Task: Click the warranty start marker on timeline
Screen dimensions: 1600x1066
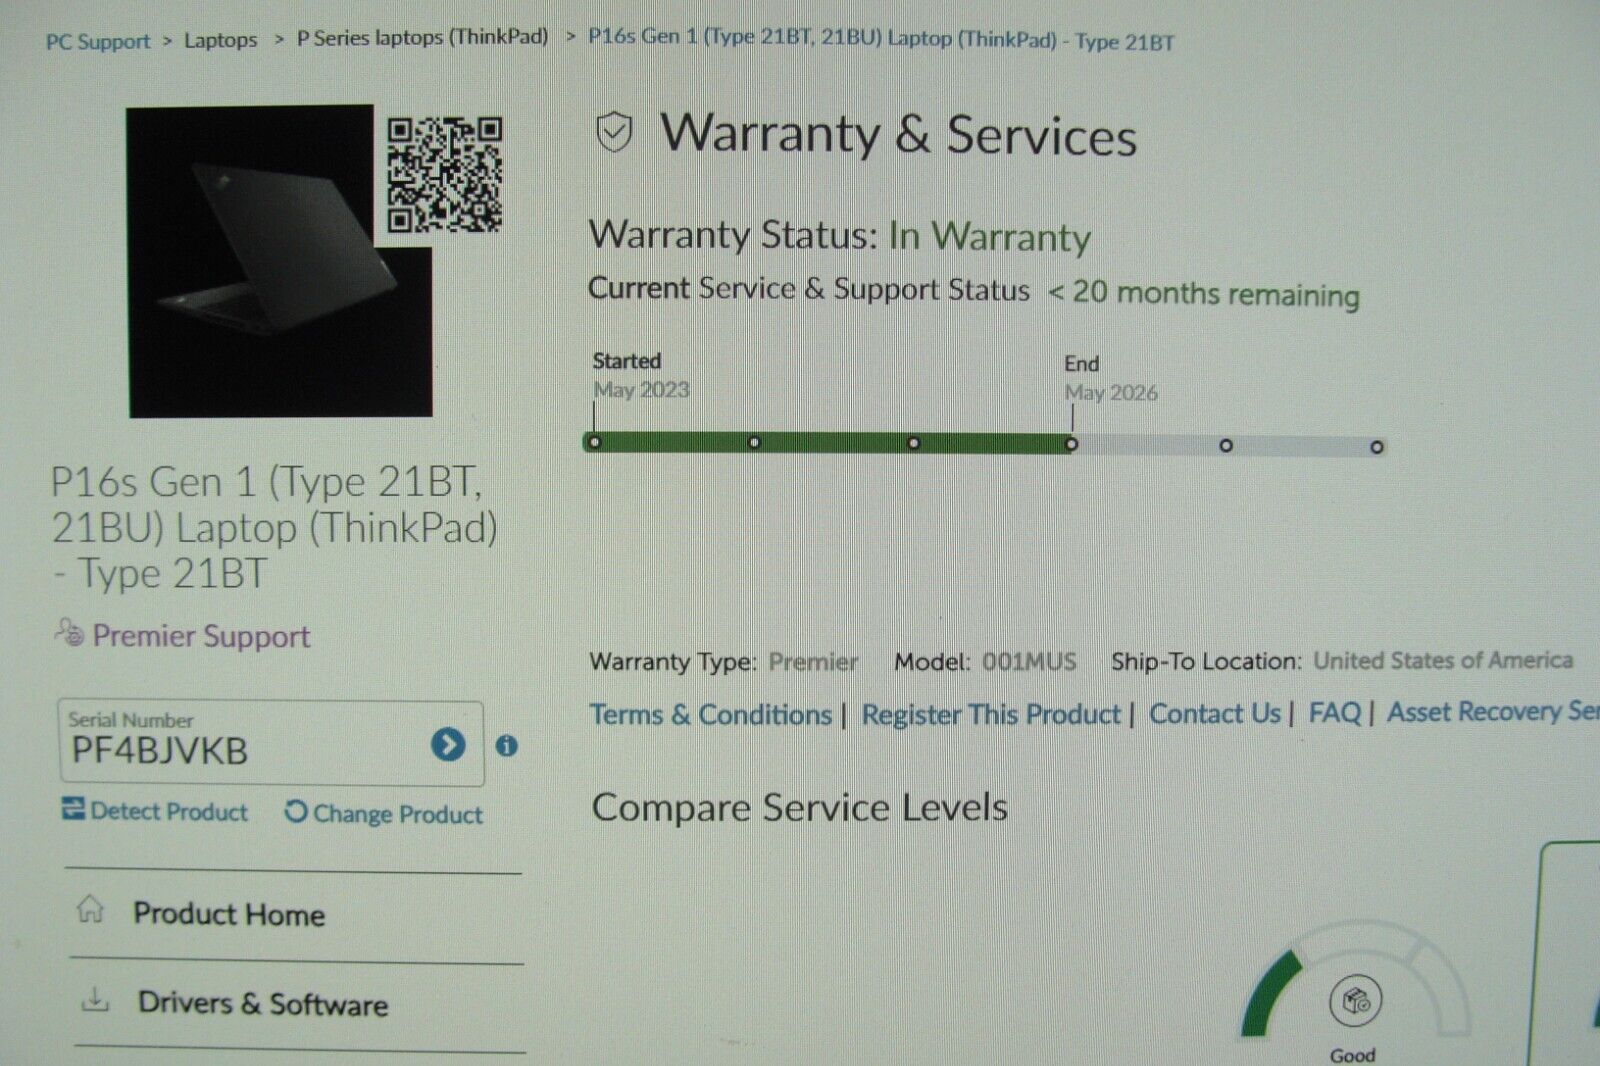Action: (595, 441)
